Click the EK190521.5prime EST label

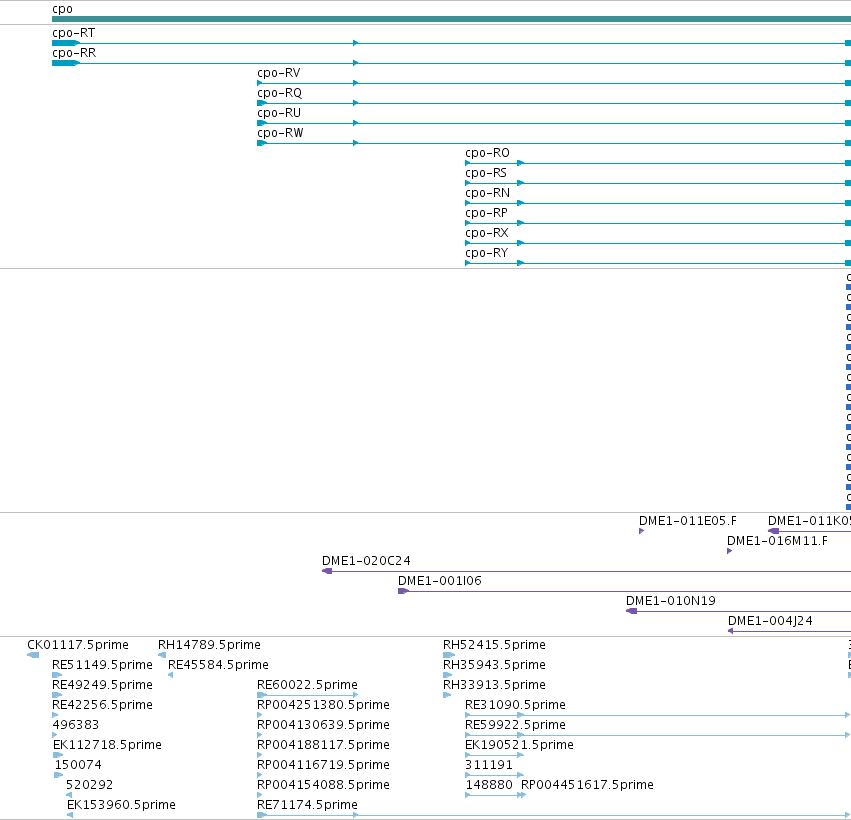(519, 745)
